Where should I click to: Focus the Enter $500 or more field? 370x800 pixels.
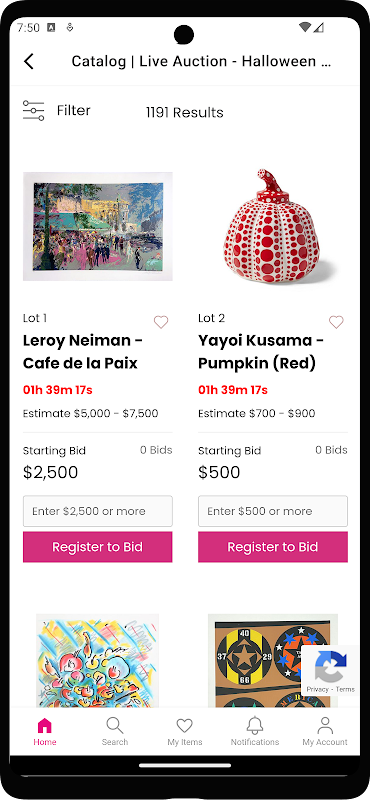pos(273,511)
